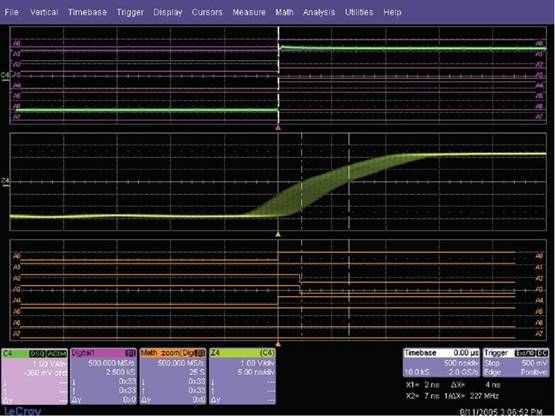Click the DC coupling badge in Trigger box
The image size is (555, 418).
tap(542, 353)
